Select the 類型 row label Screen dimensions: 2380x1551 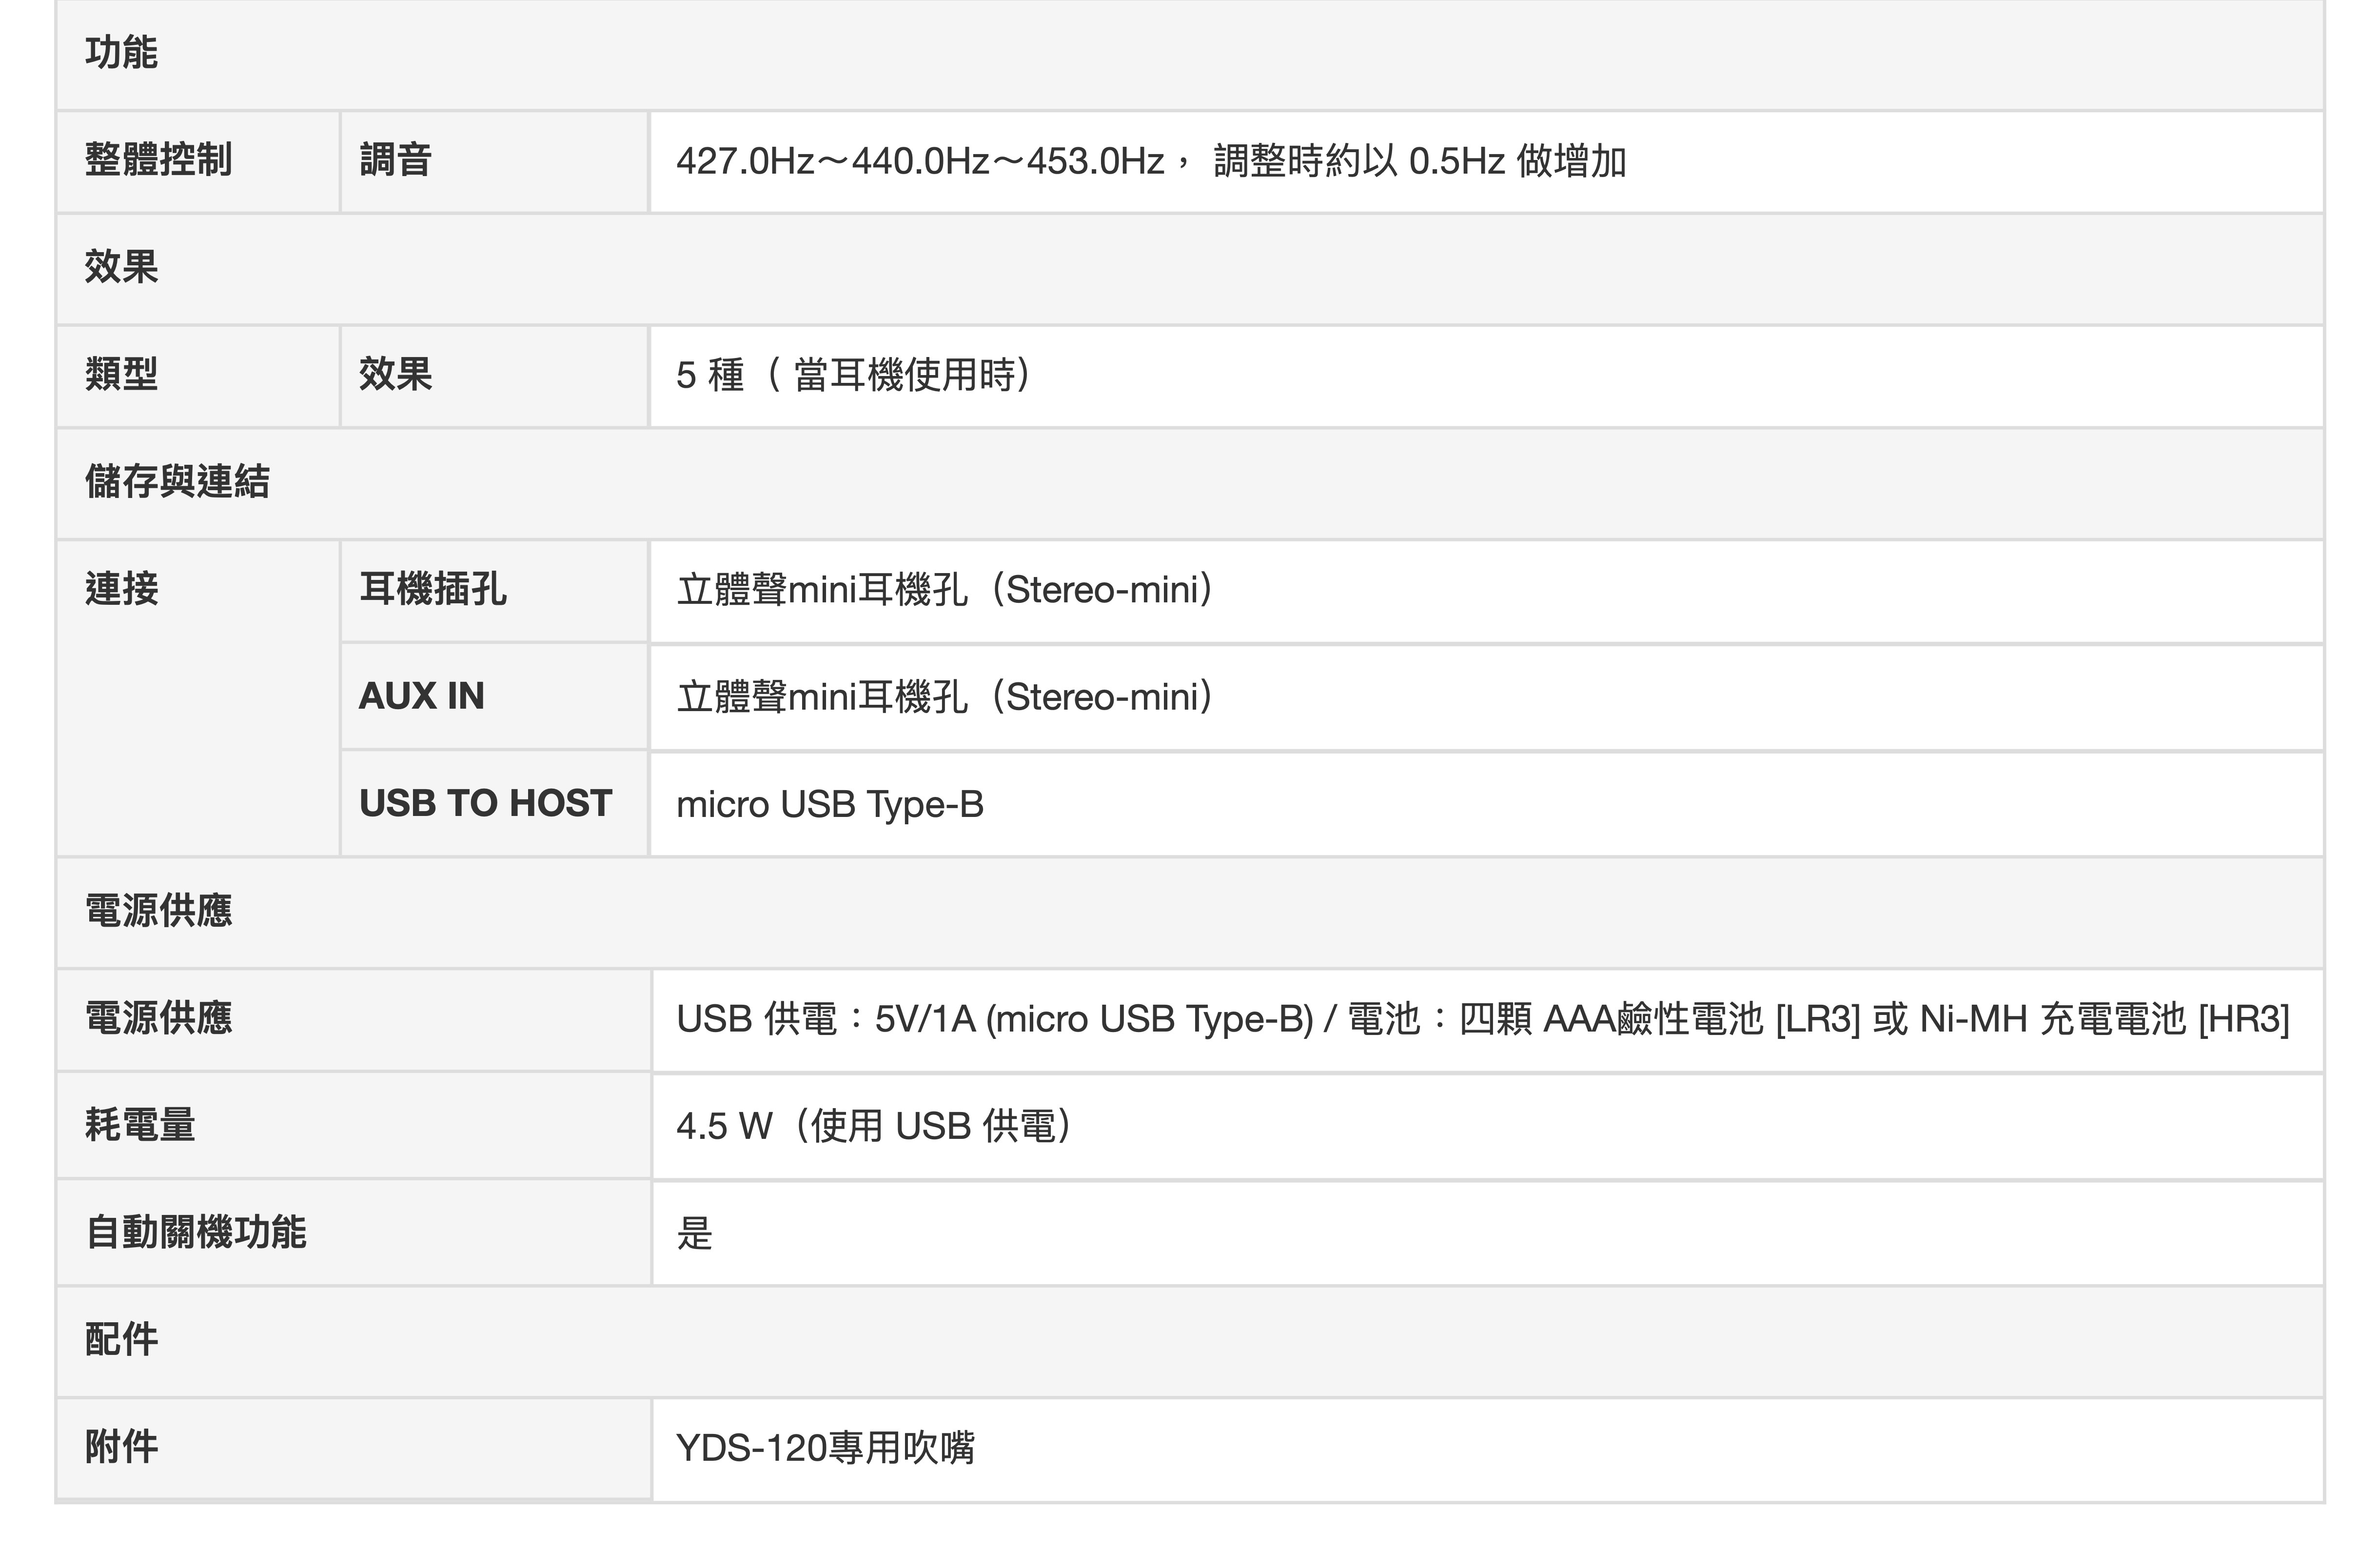pyautogui.click(x=121, y=375)
